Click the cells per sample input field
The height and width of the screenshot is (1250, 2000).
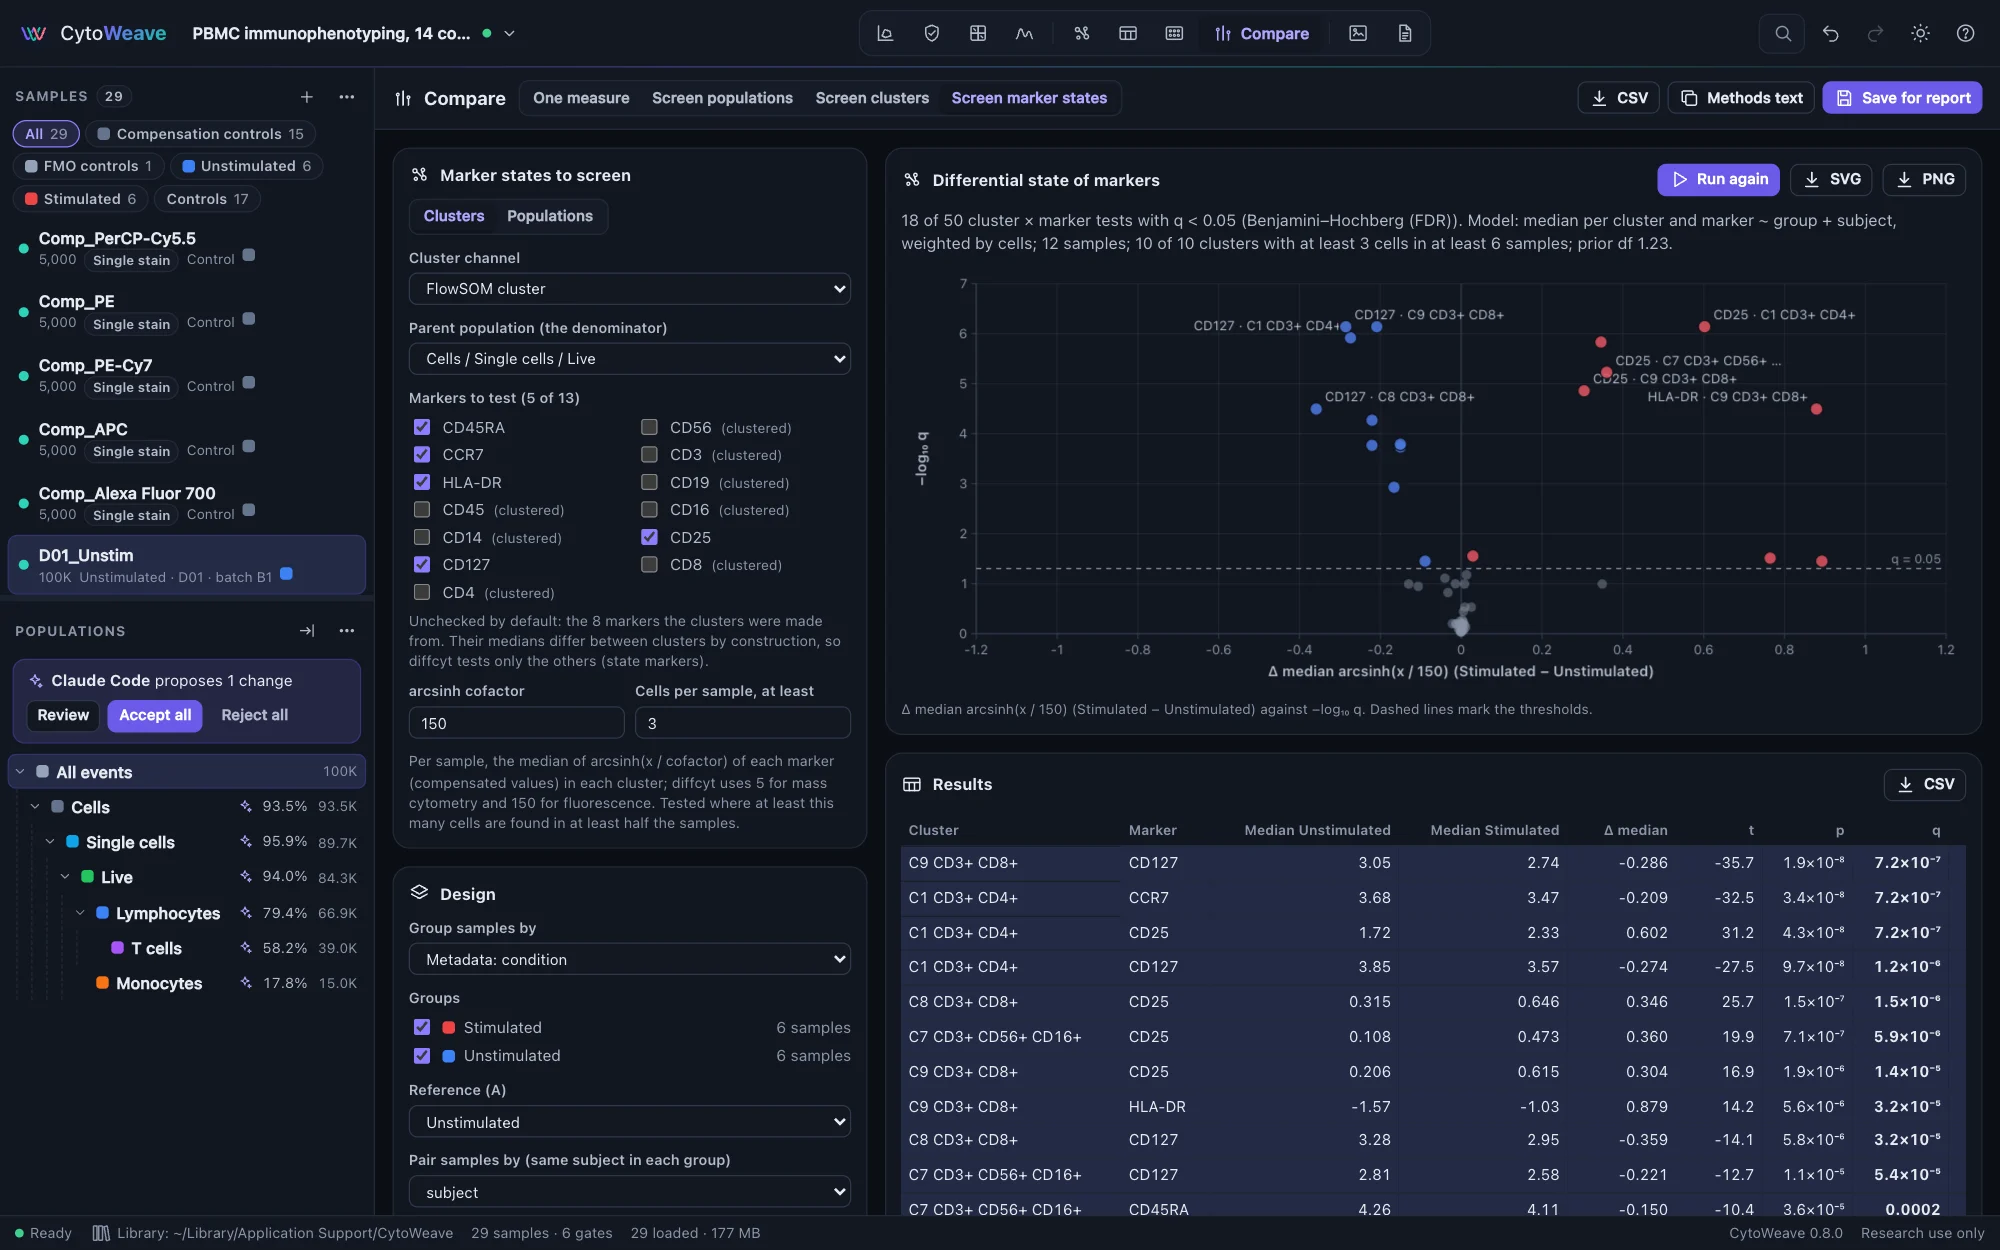point(743,723)
